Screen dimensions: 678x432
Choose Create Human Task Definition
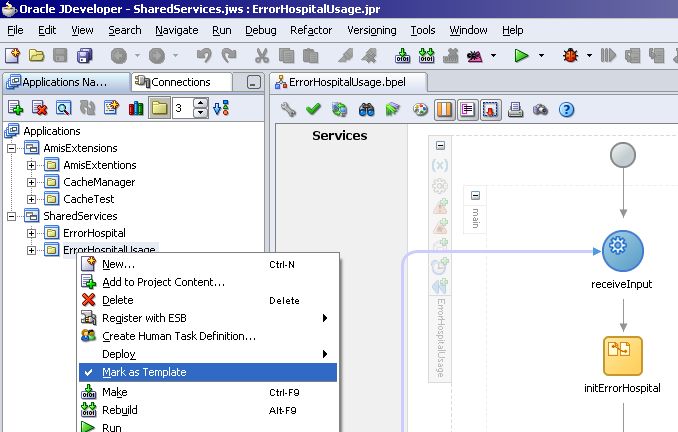coord(179,336)
